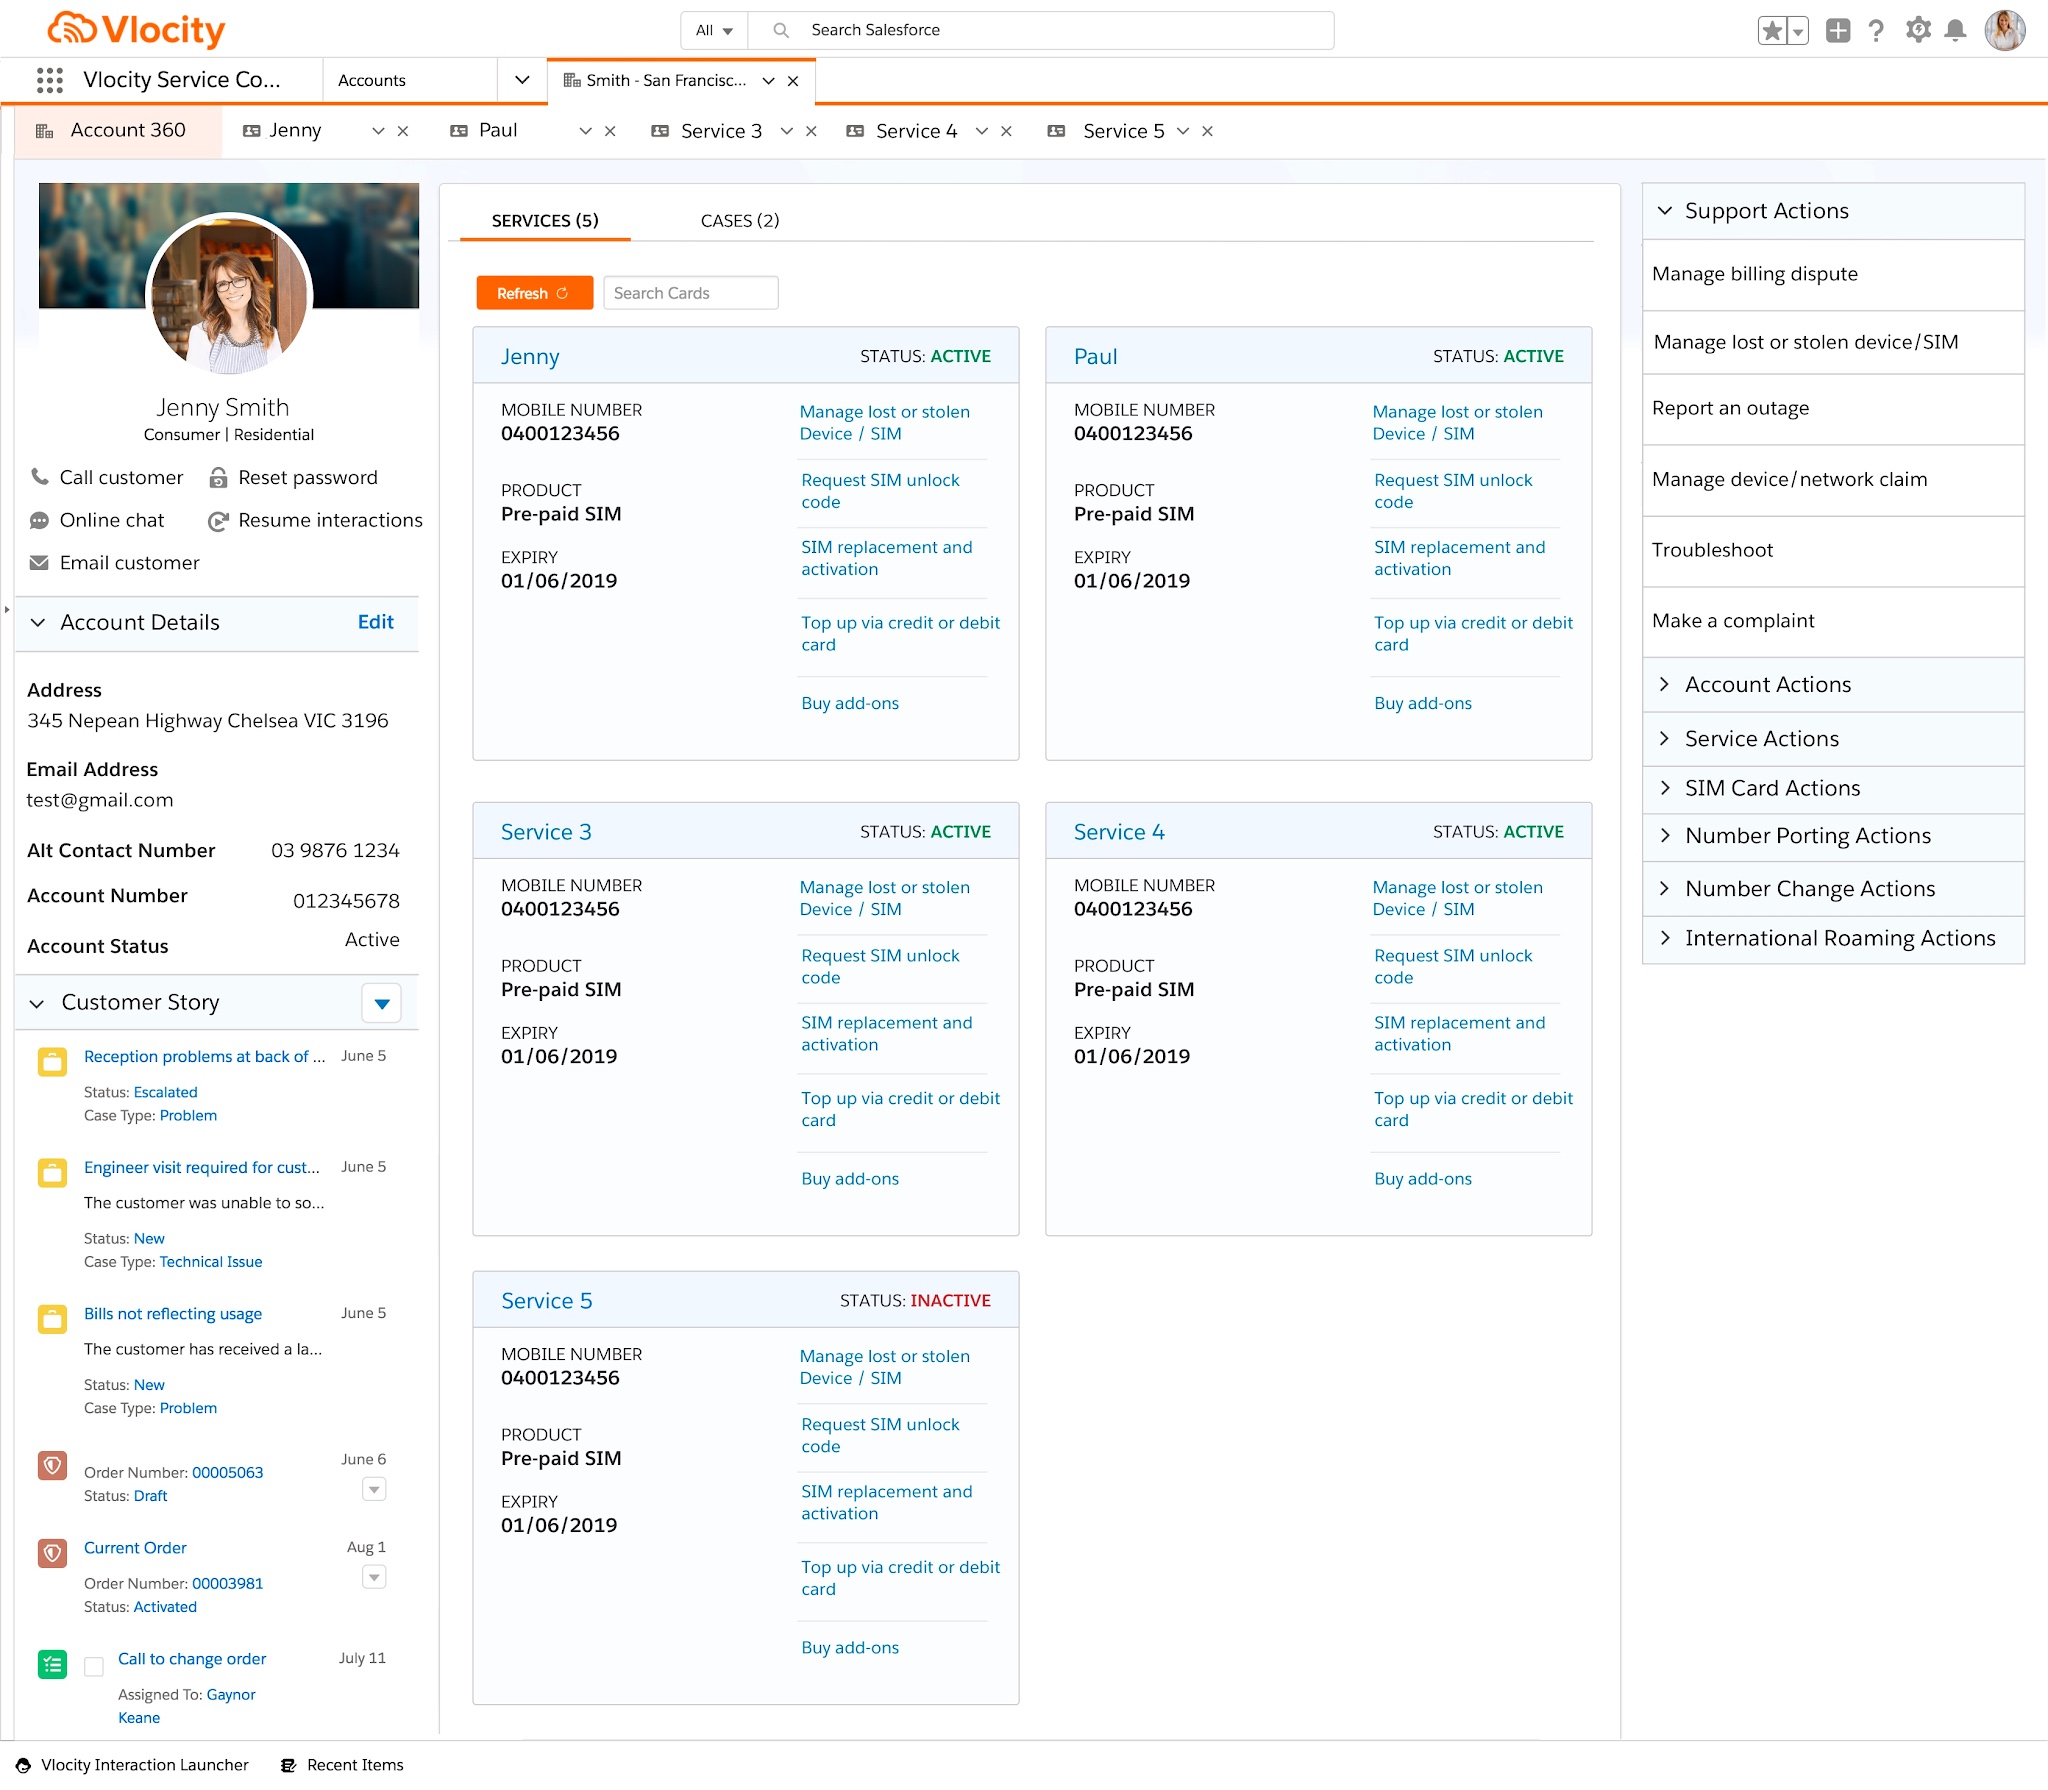
Task: Collapse the Support Actions section
Action: click(x=1665, y=211)
